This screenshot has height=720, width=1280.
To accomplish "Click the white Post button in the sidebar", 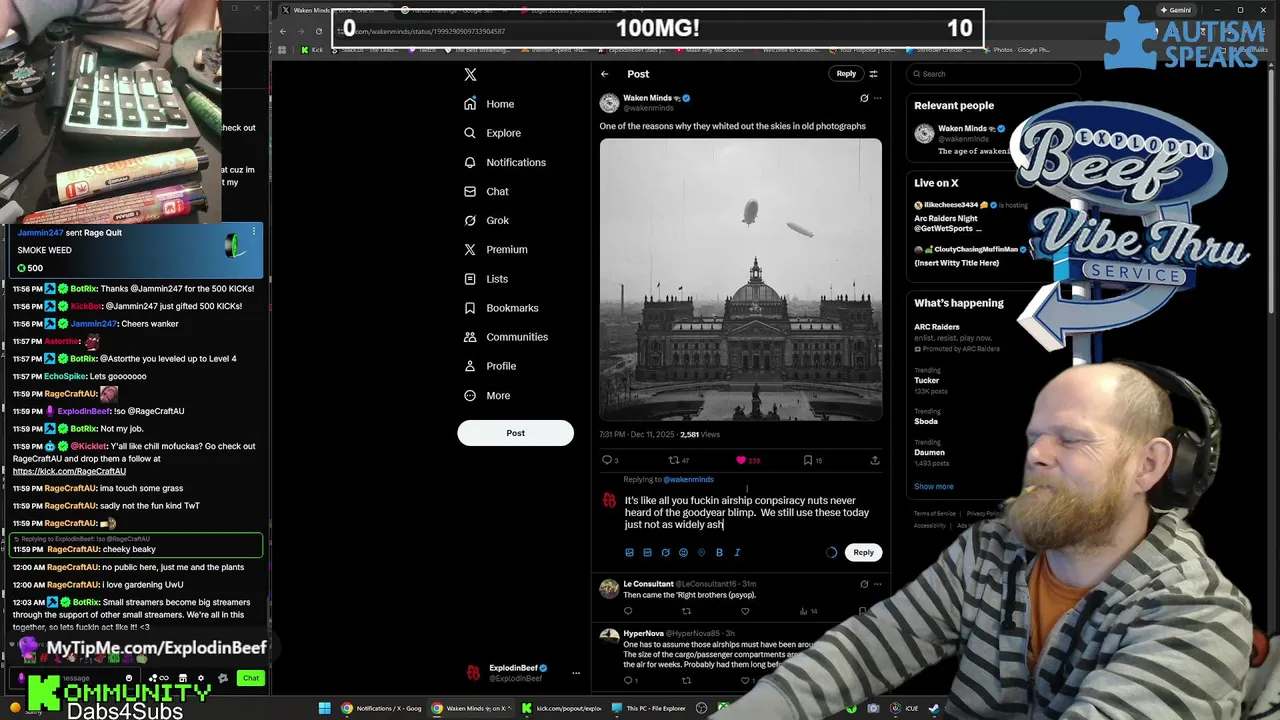I will [x=515, y=433].
